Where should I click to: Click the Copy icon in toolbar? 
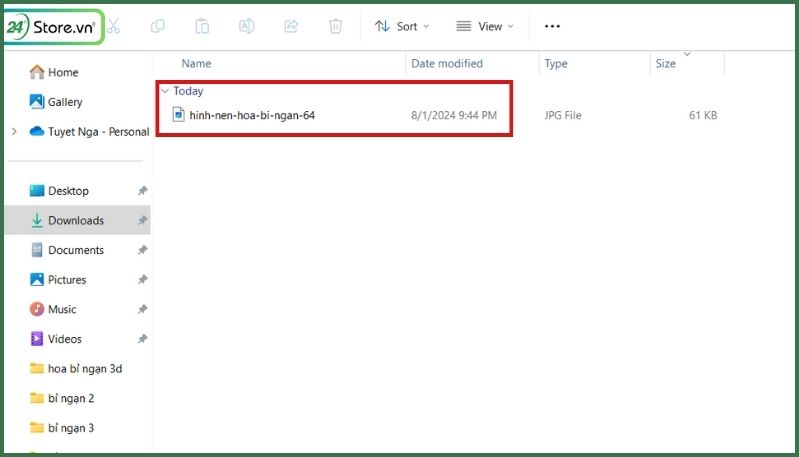pyautogui.click(x=158, y=26)
